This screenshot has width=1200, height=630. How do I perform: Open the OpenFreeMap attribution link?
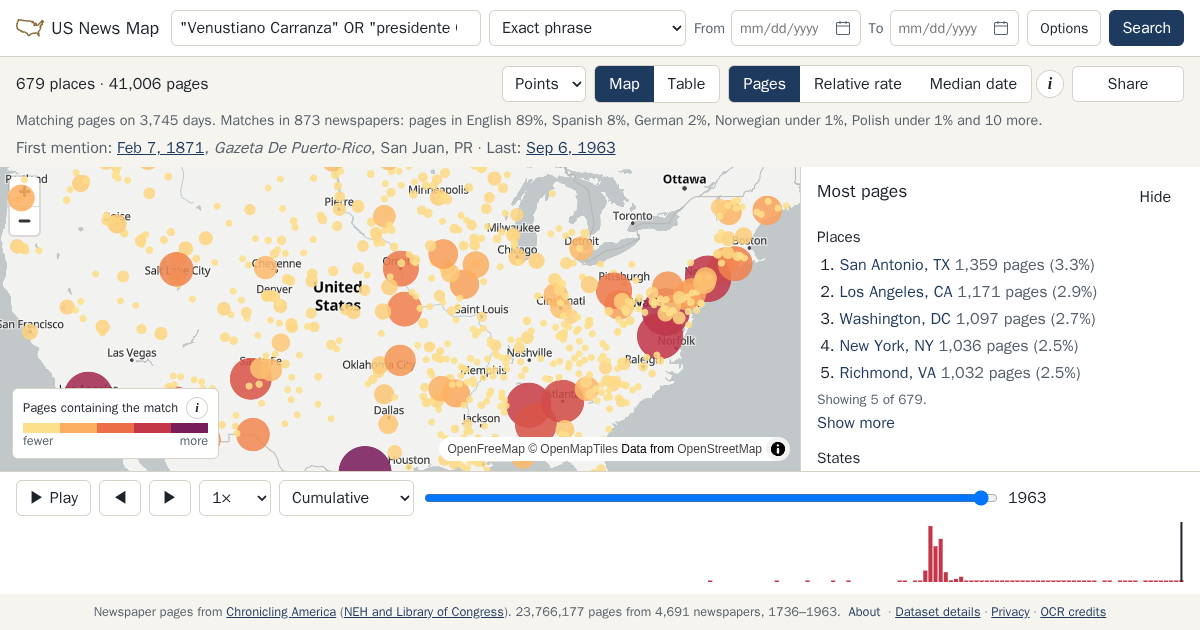[x=486, y=449]
